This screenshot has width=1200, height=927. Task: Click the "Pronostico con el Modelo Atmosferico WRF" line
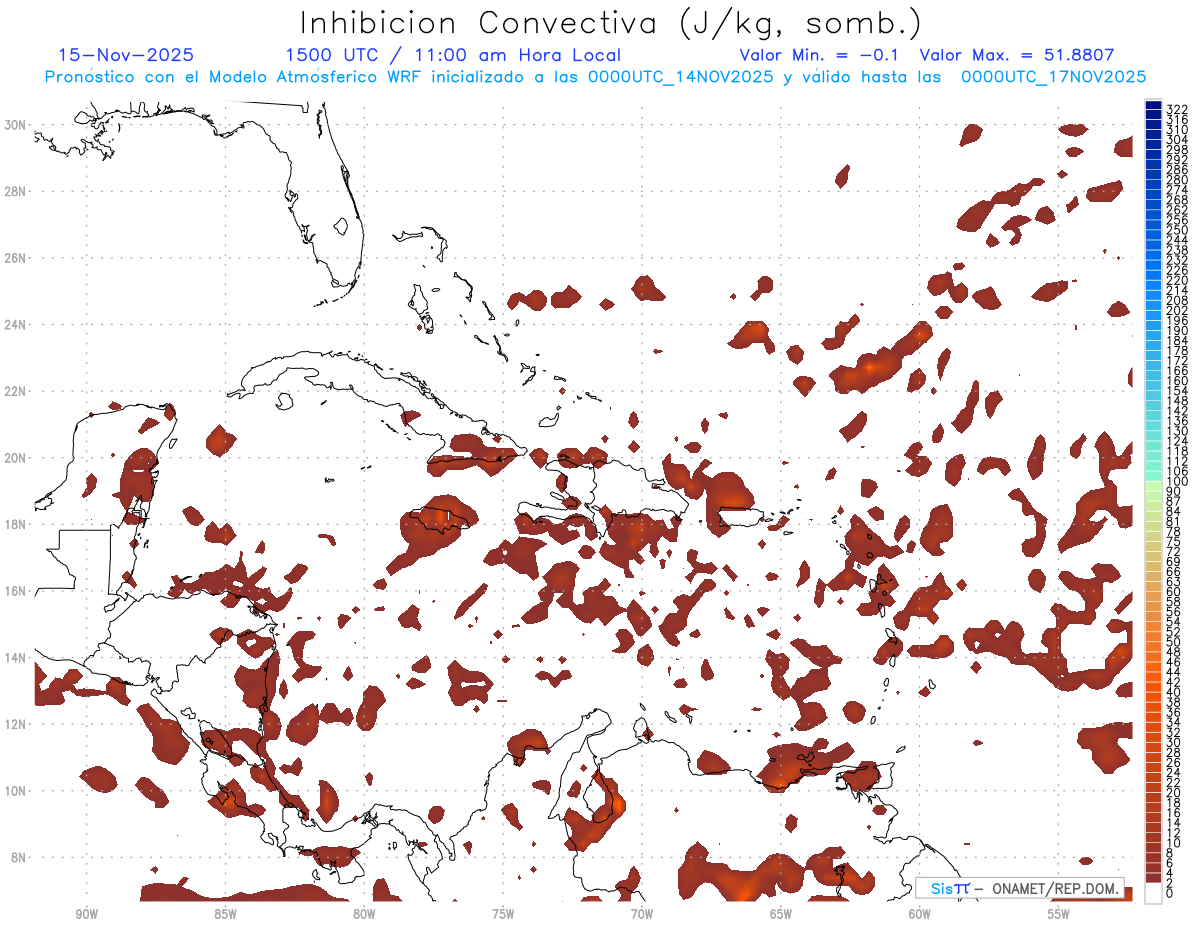pos(595,77)
